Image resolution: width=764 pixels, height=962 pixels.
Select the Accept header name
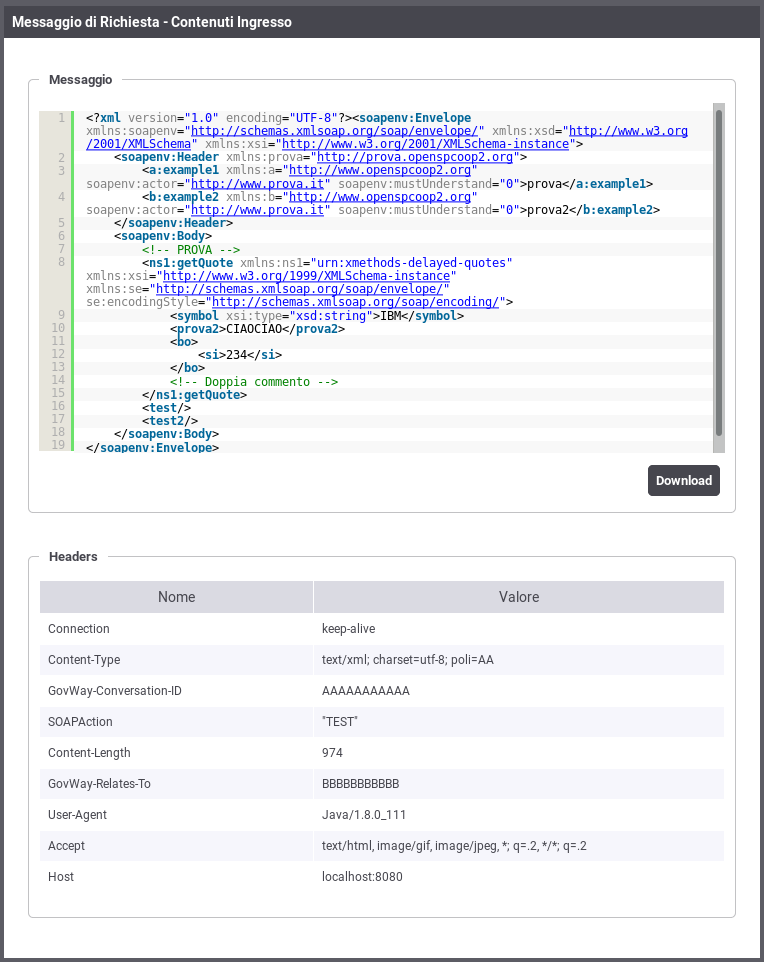pyautogui.click(x=66, y=845)
